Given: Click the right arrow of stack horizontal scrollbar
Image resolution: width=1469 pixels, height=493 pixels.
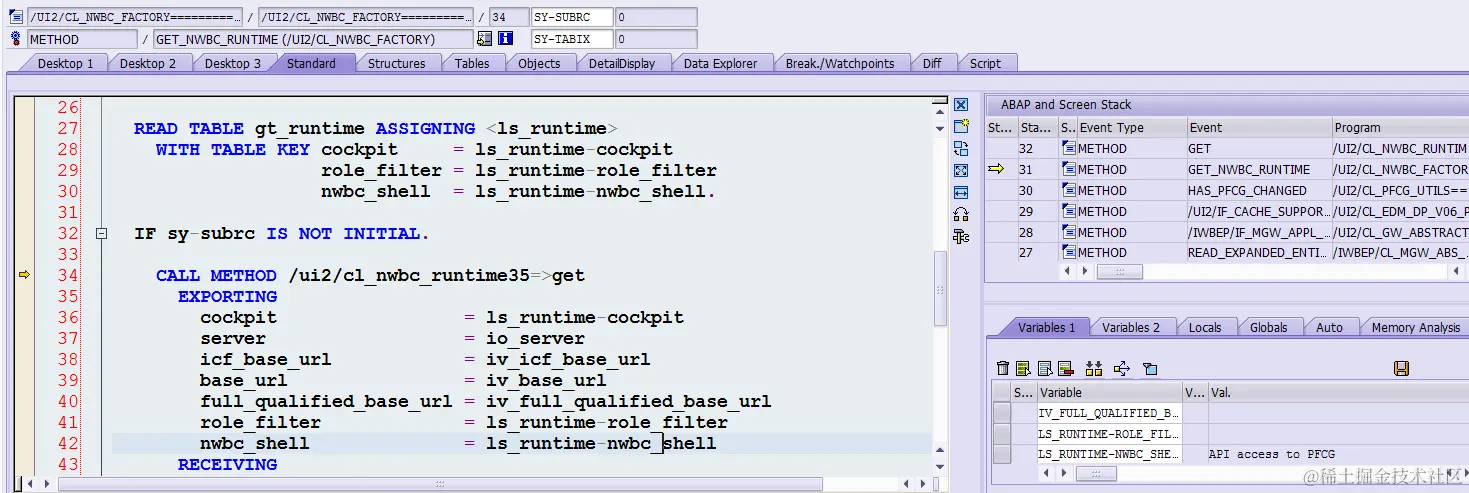Looking at the screenshot, I should click(1083, 271).
